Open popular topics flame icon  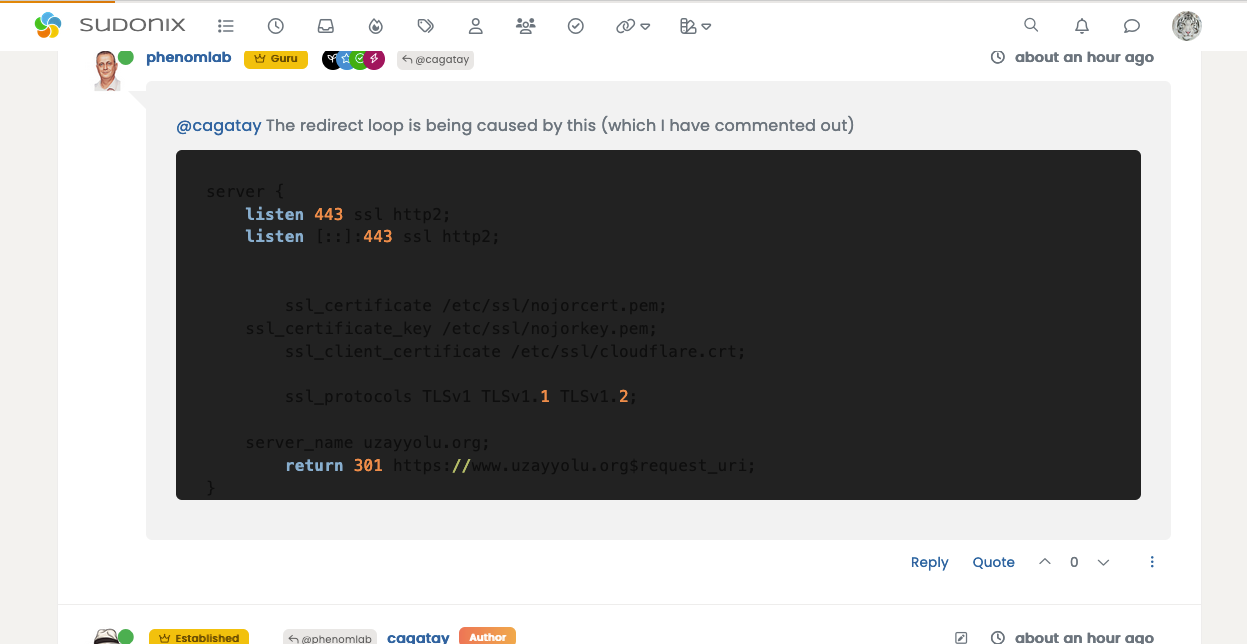click(x=376, y=27)
